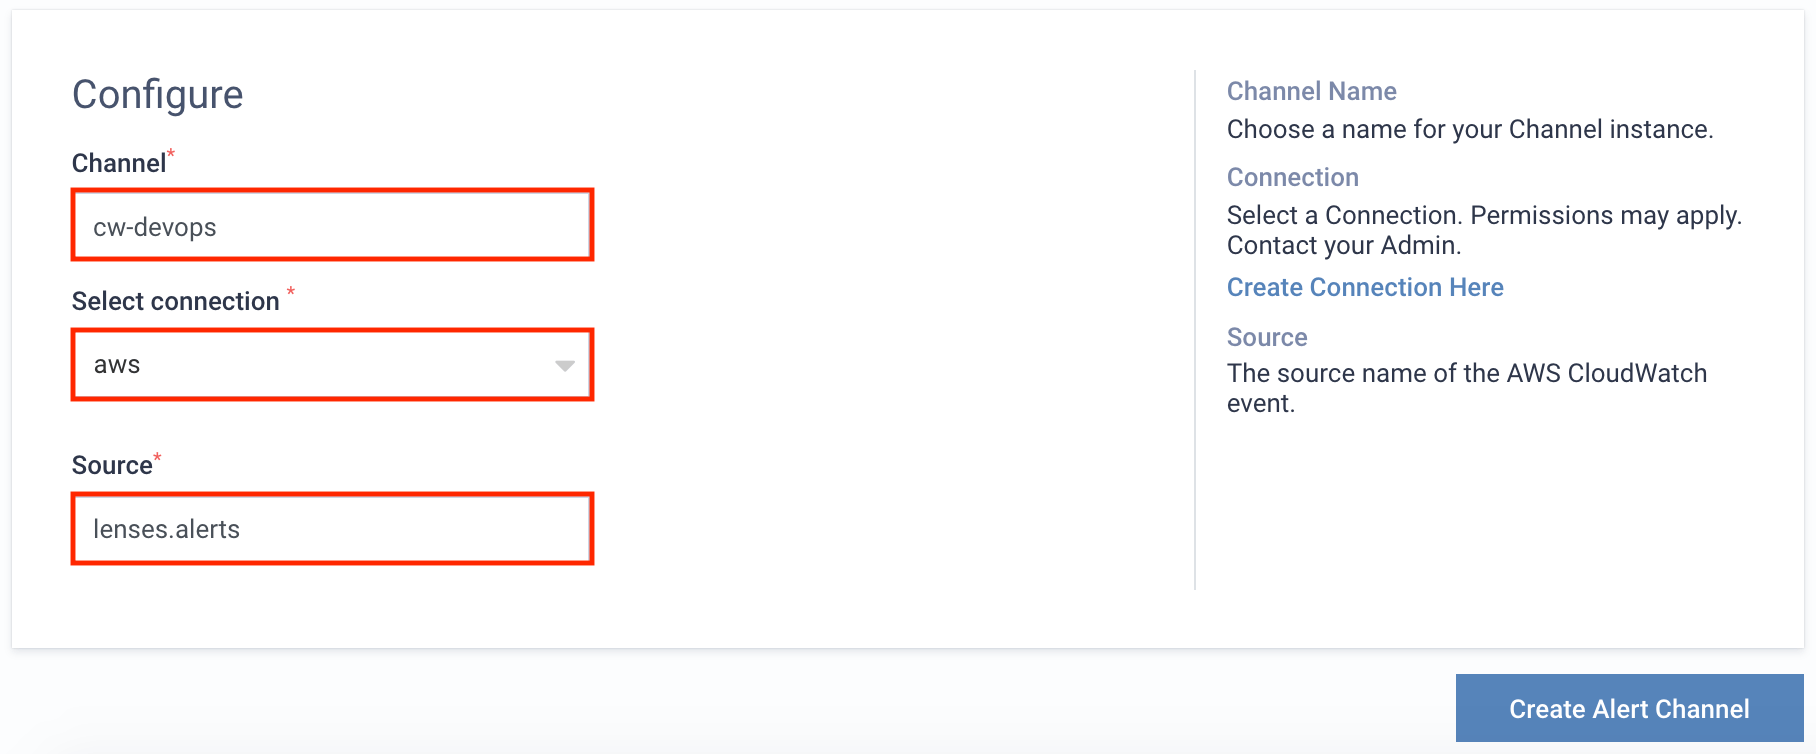1816x754 pixels.
Task: Click the Channel field containing cw-devops
Action: tap(332, 225)
